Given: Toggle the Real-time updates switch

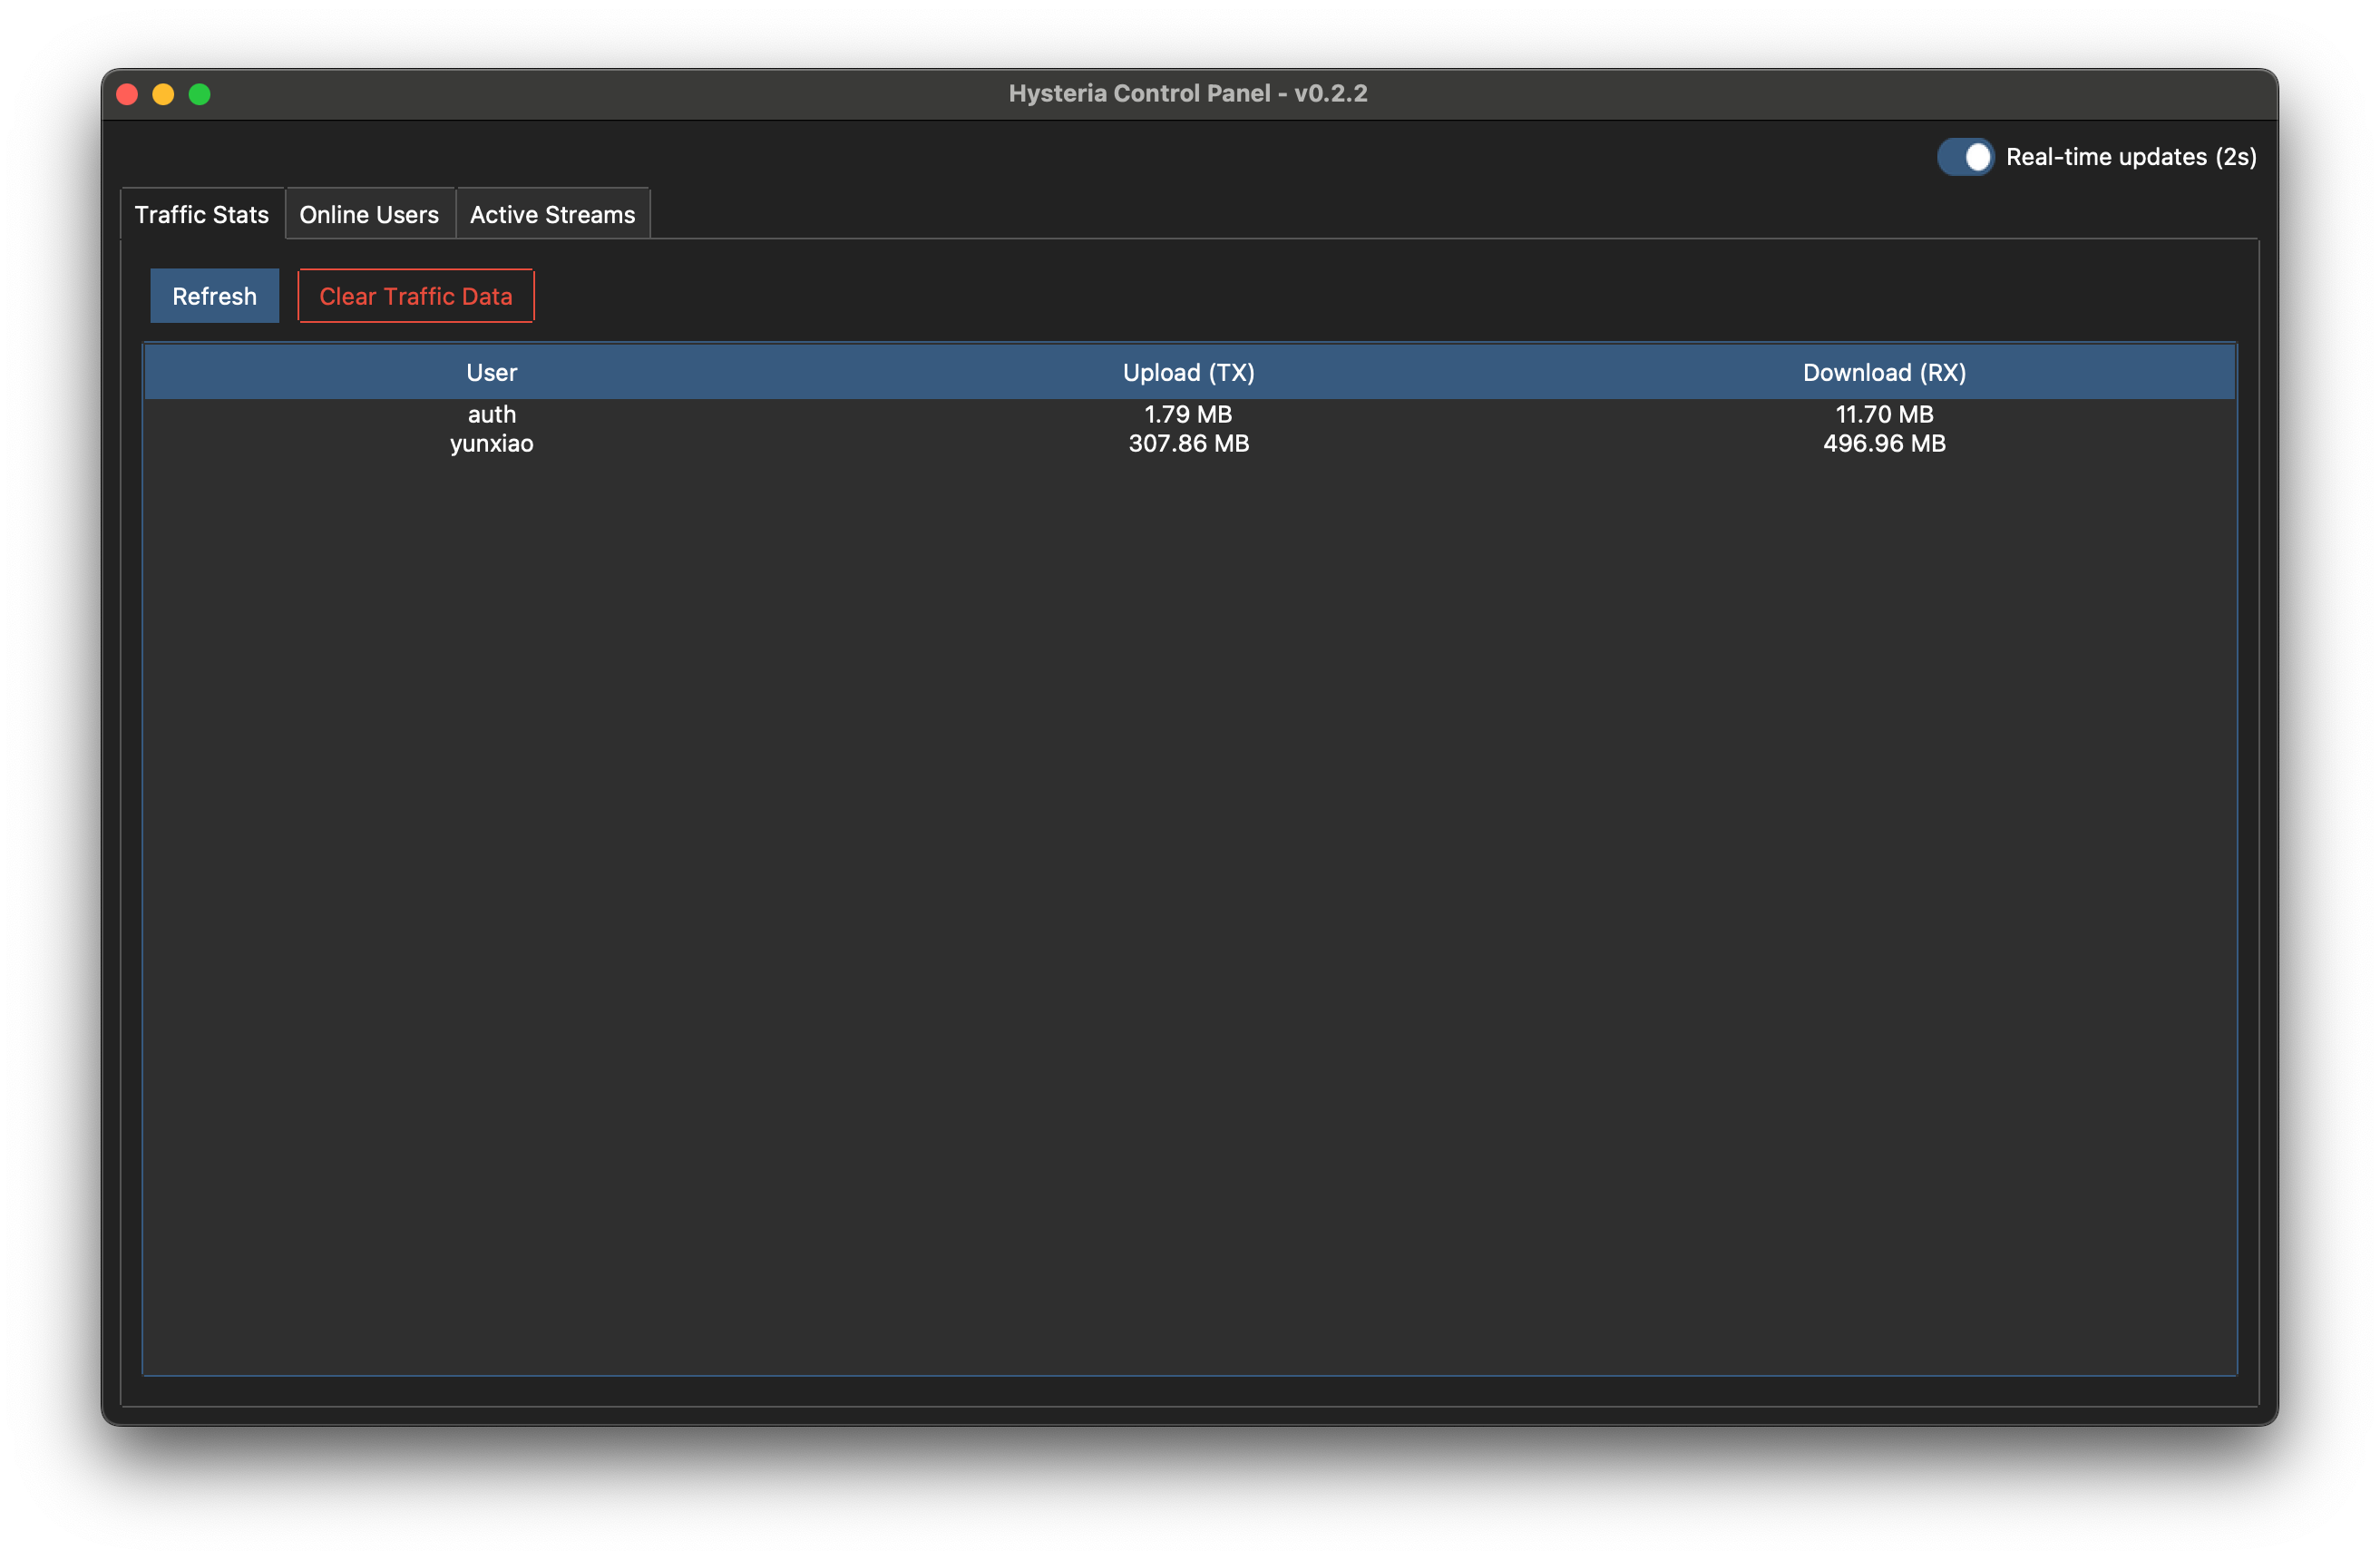Looking at the screenshot, I should (x=1966, y=156).
